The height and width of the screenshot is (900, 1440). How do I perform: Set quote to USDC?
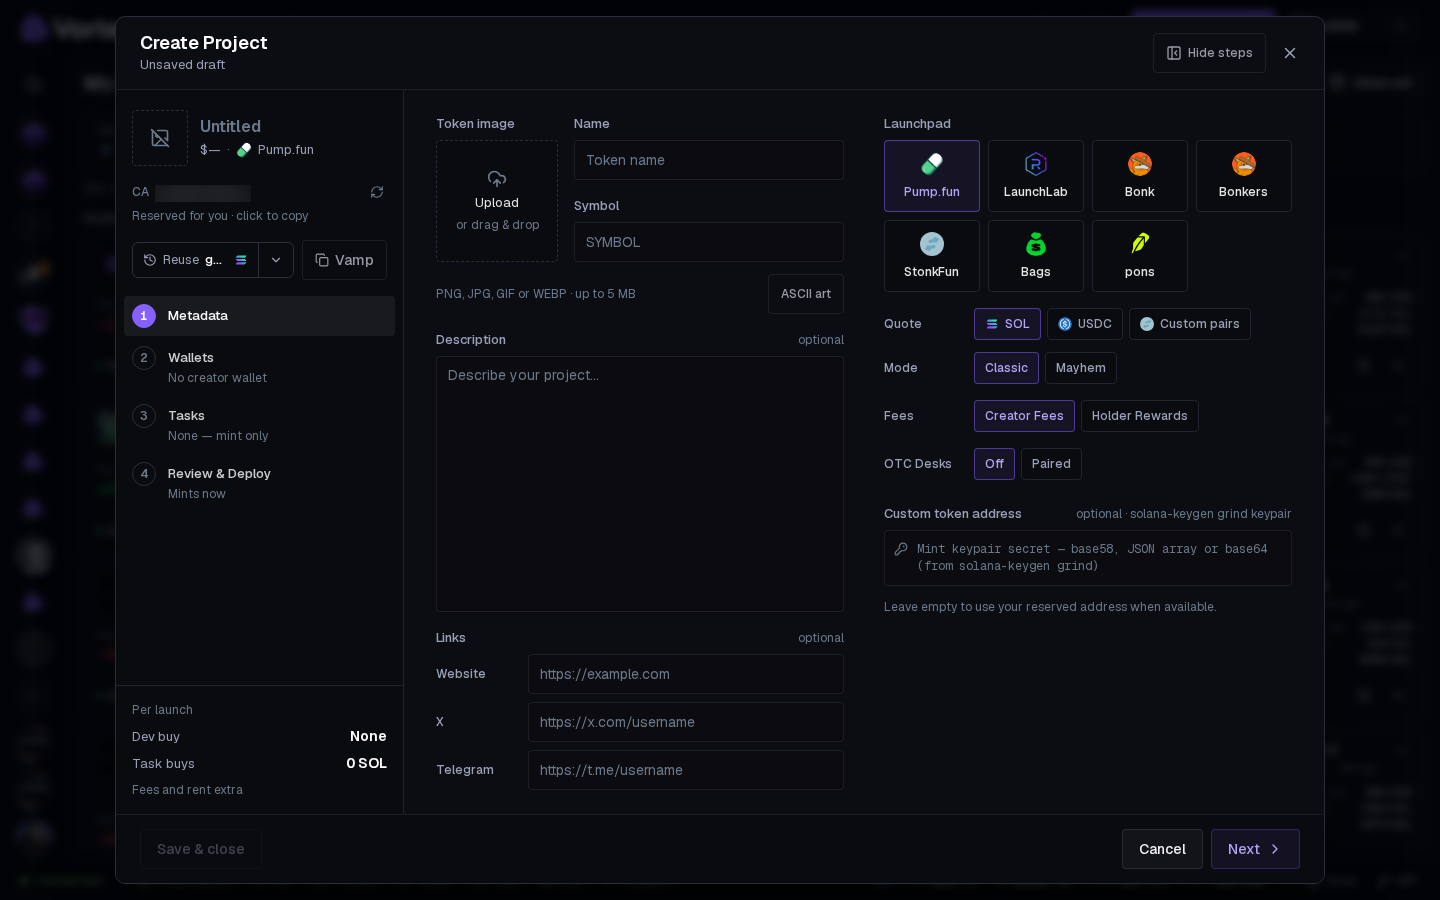(1084, 324)
